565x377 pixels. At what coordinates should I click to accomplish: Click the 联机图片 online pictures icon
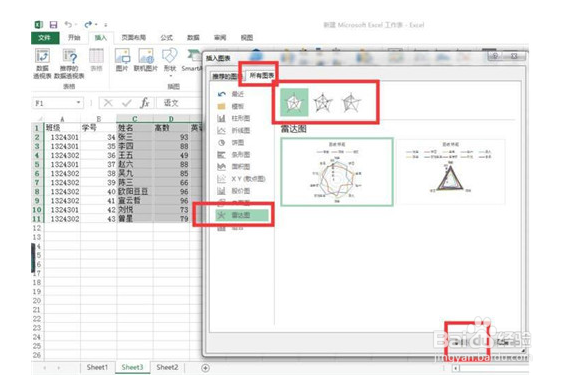(146, 60)
